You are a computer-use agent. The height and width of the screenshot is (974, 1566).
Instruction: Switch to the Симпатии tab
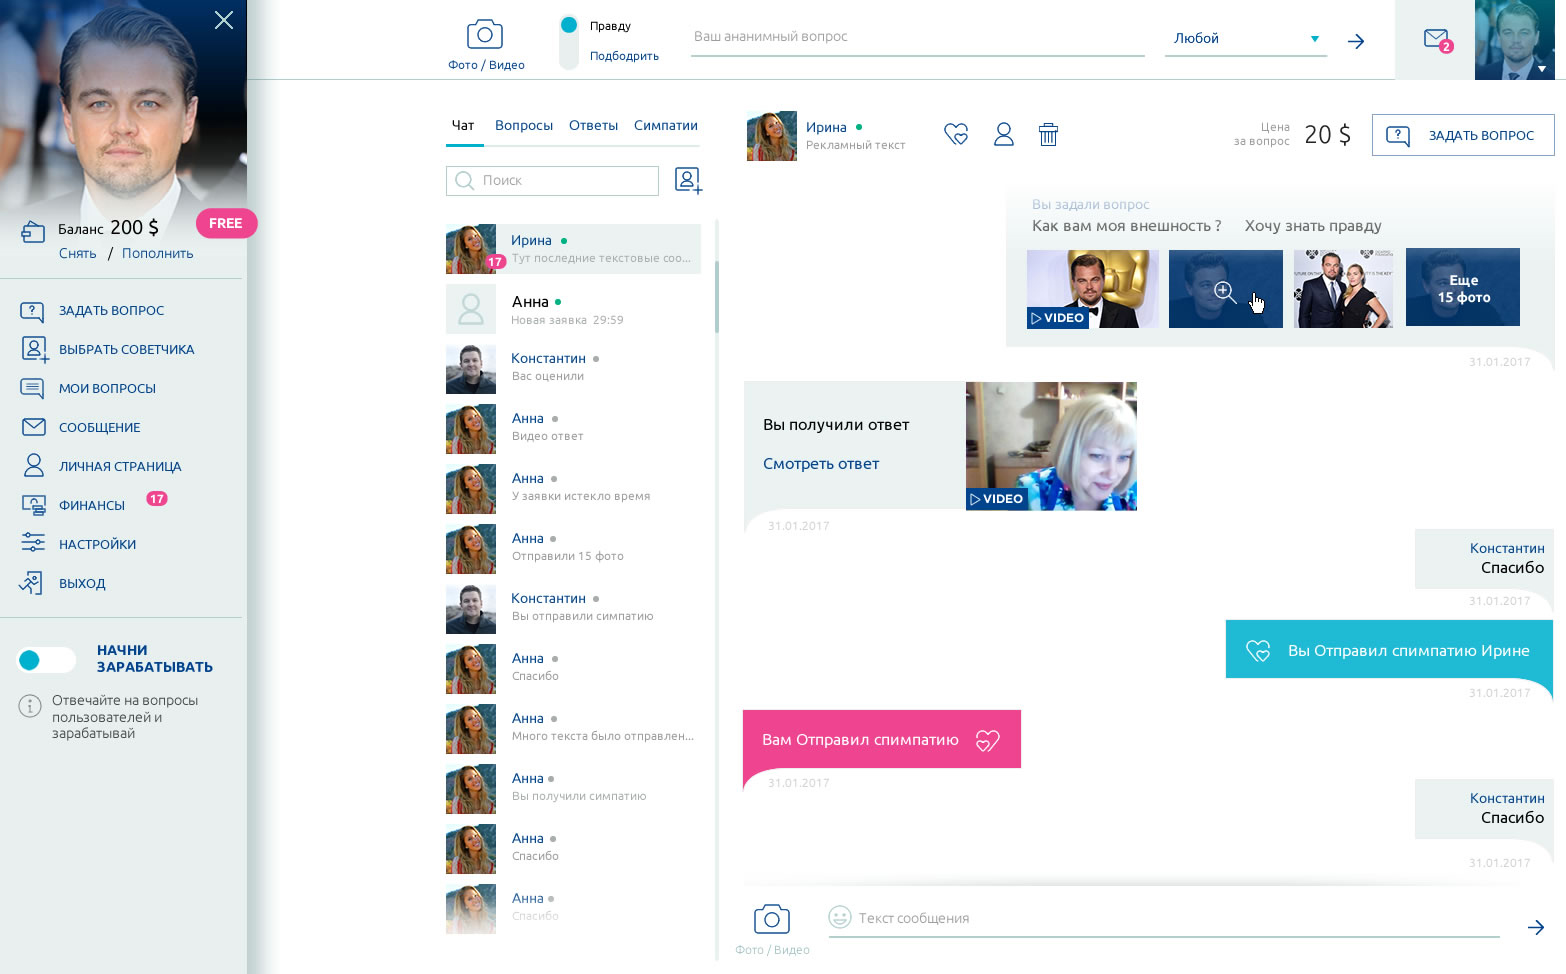(x=665, y=126)
